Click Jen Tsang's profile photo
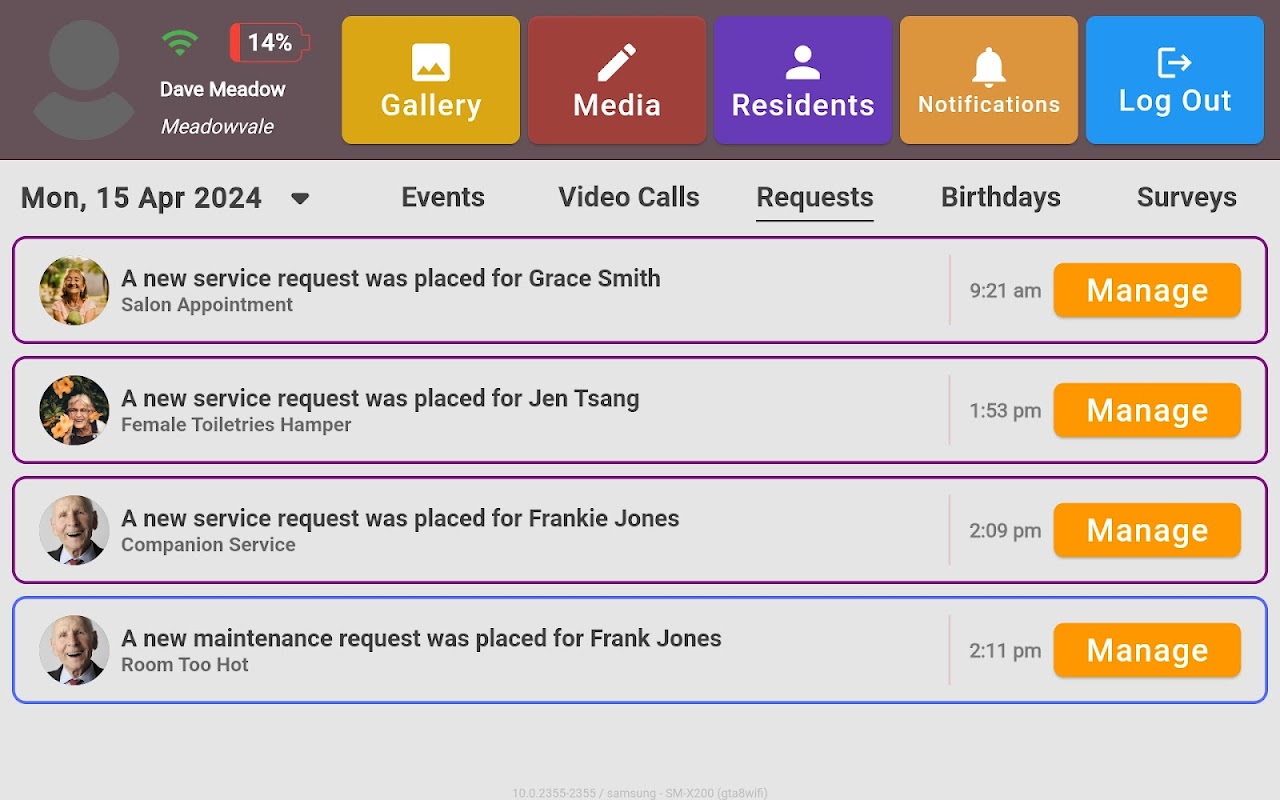The width and height of the screenshot is (1280, 800). coord(74,410)
